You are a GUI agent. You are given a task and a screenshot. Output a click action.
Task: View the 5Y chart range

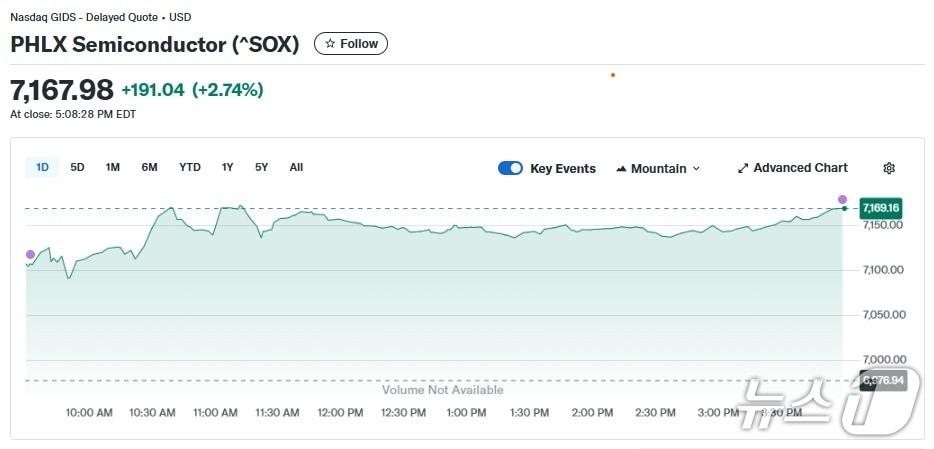coord(262,167)
